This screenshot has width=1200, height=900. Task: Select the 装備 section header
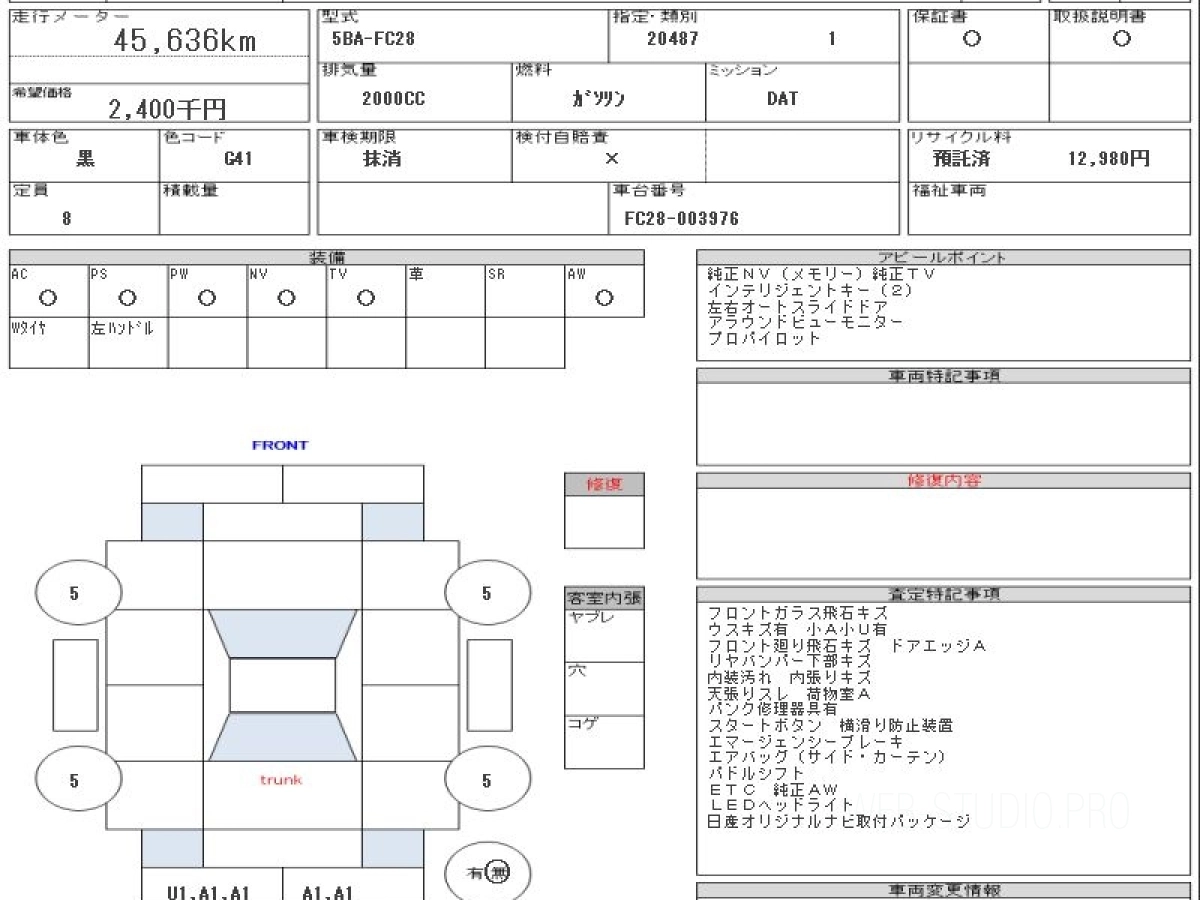click(327, 258)
